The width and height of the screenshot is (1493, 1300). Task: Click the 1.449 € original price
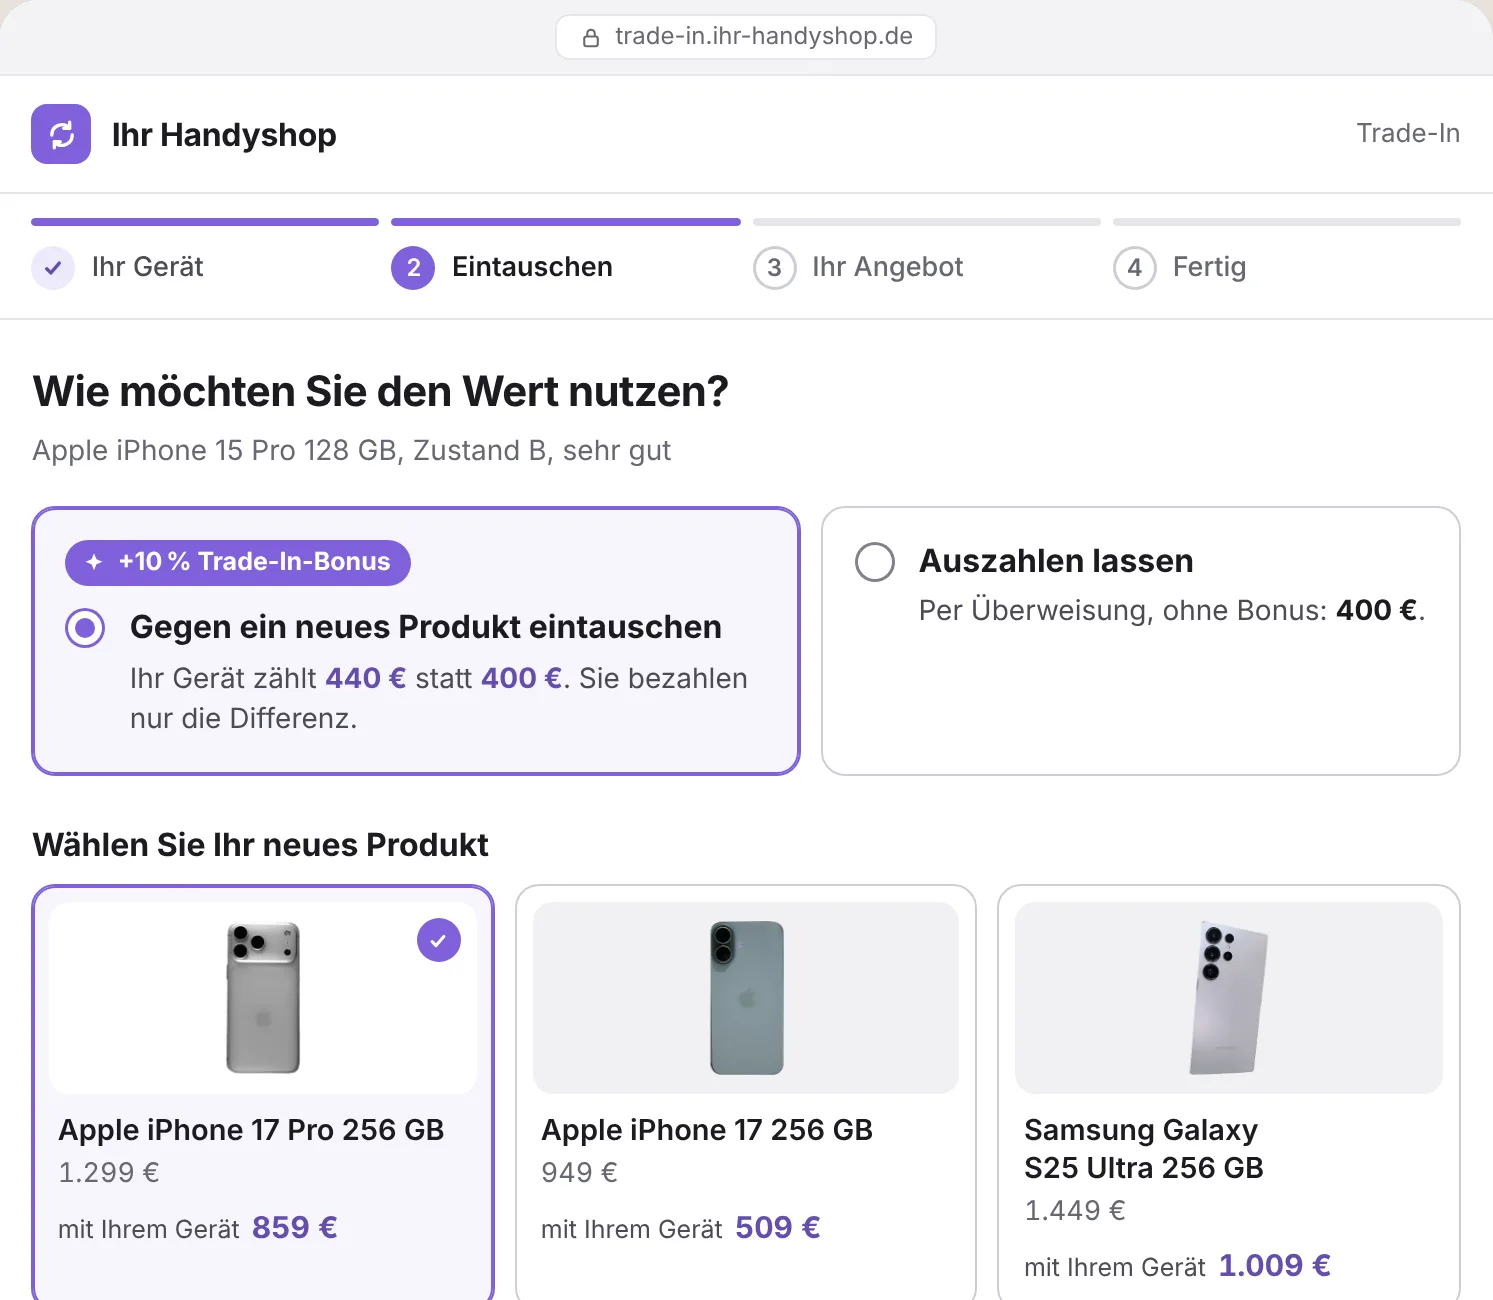click(1075, 1210)
